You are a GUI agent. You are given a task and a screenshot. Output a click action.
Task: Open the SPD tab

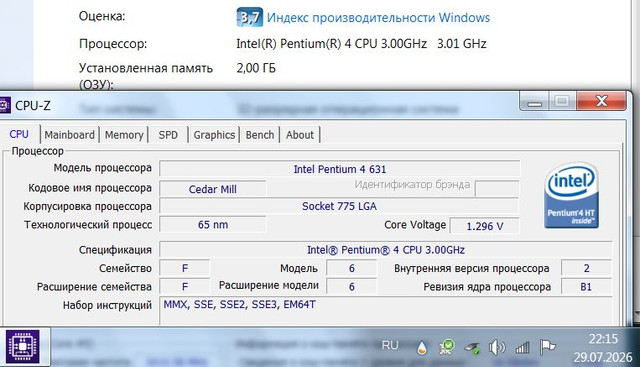[168, 135]
